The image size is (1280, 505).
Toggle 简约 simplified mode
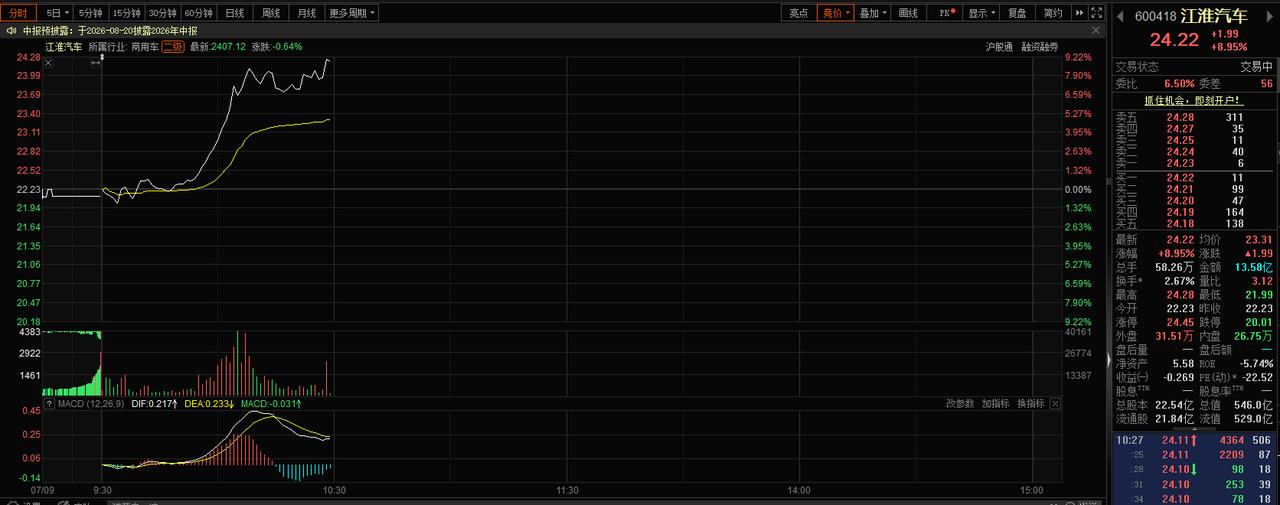[1052, 13]
